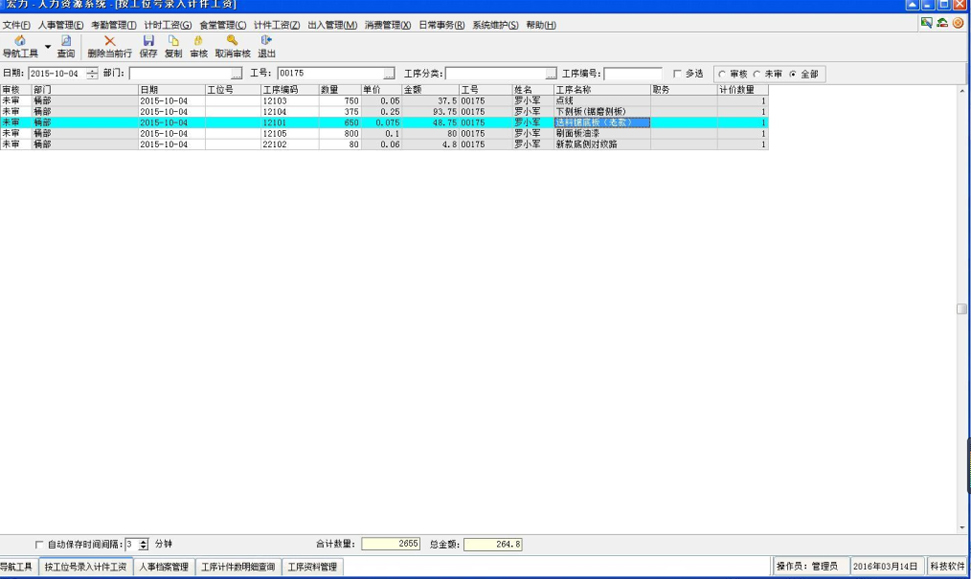Screen dimensions: 971x579
Task: Enable the 多选 multi-select checkbox
Action: [677, 74]
